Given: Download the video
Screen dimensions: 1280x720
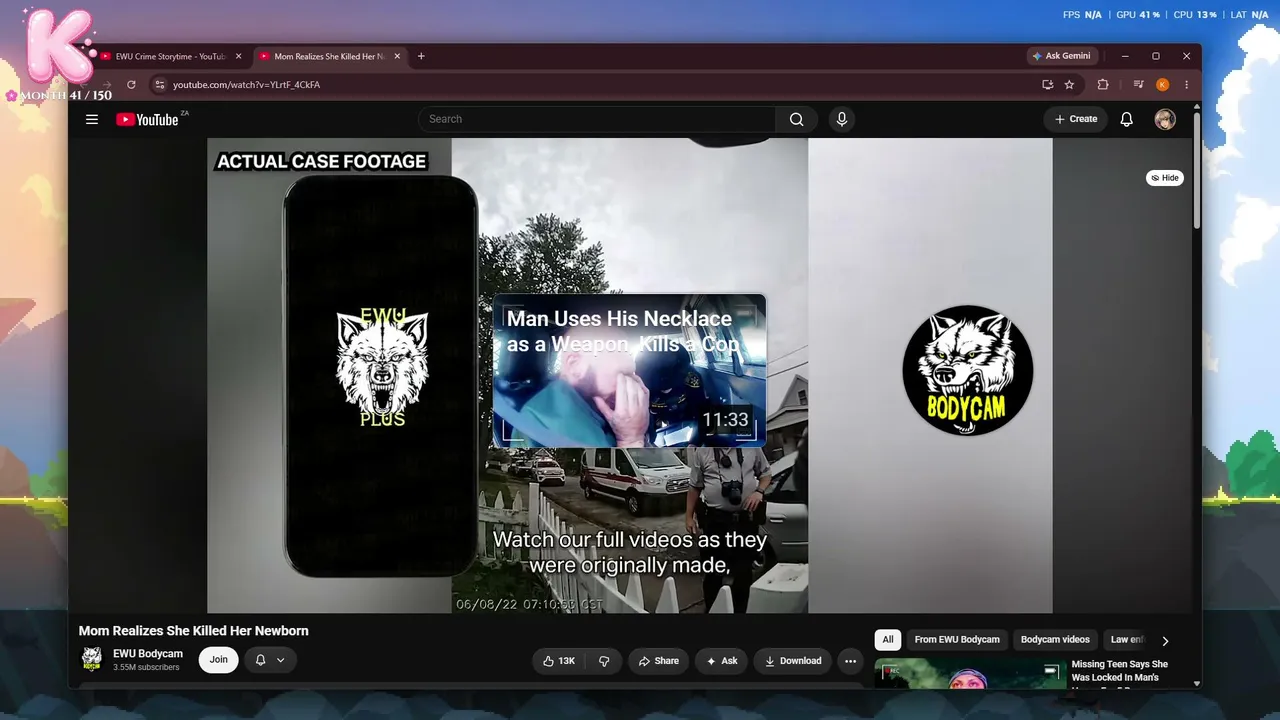Looking at the screenshot, I should 793,661.
